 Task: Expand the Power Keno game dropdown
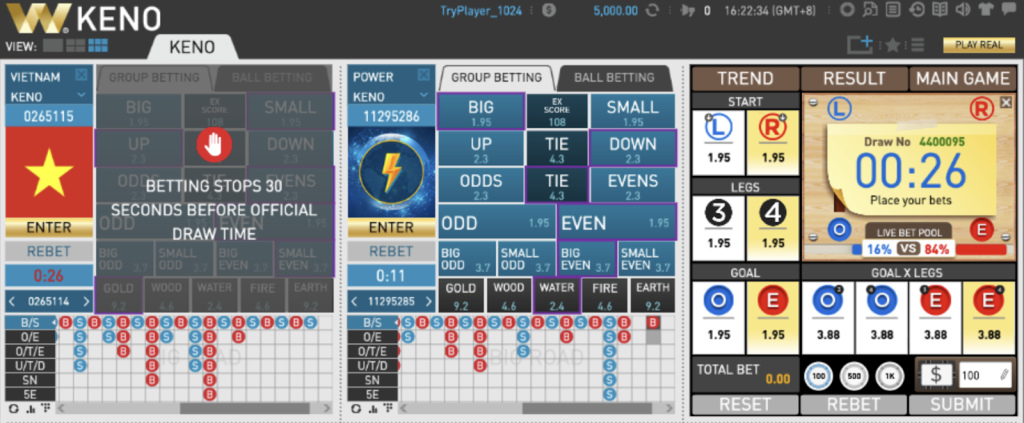point(423,97)
